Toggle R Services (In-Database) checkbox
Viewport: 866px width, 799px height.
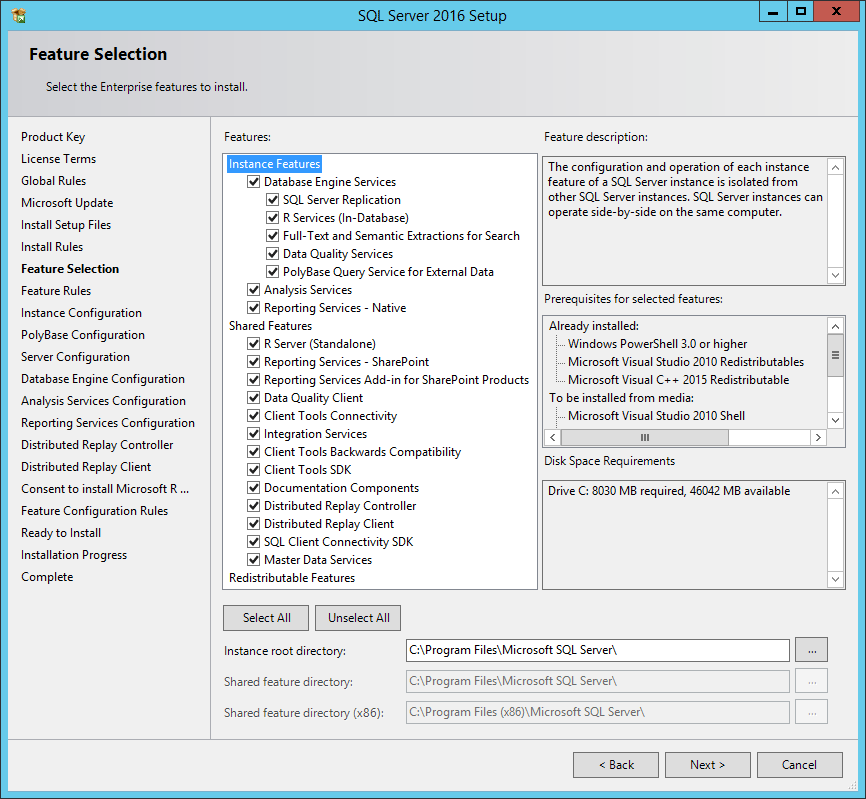272,218
